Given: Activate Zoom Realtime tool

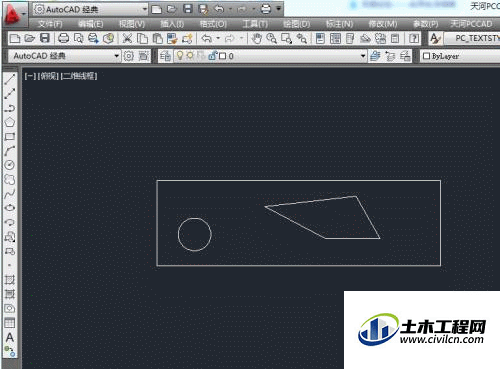Looking at the screenshot, I should tap(272, 38).
